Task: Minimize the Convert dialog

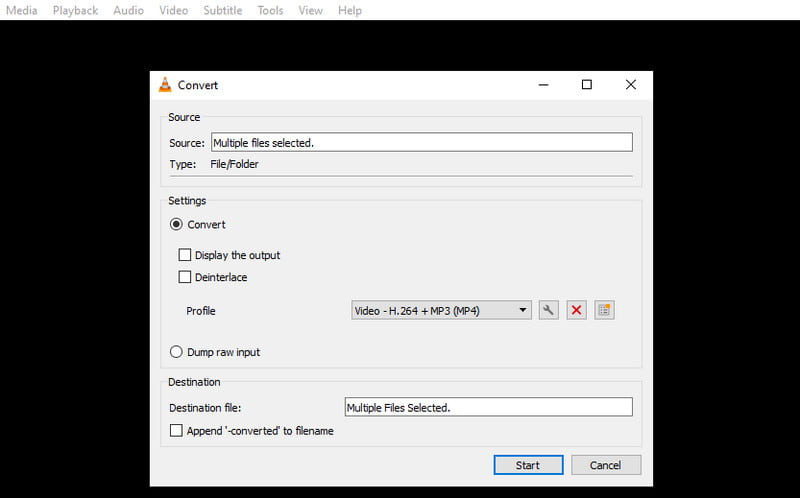Action: (x=543, y=85)
